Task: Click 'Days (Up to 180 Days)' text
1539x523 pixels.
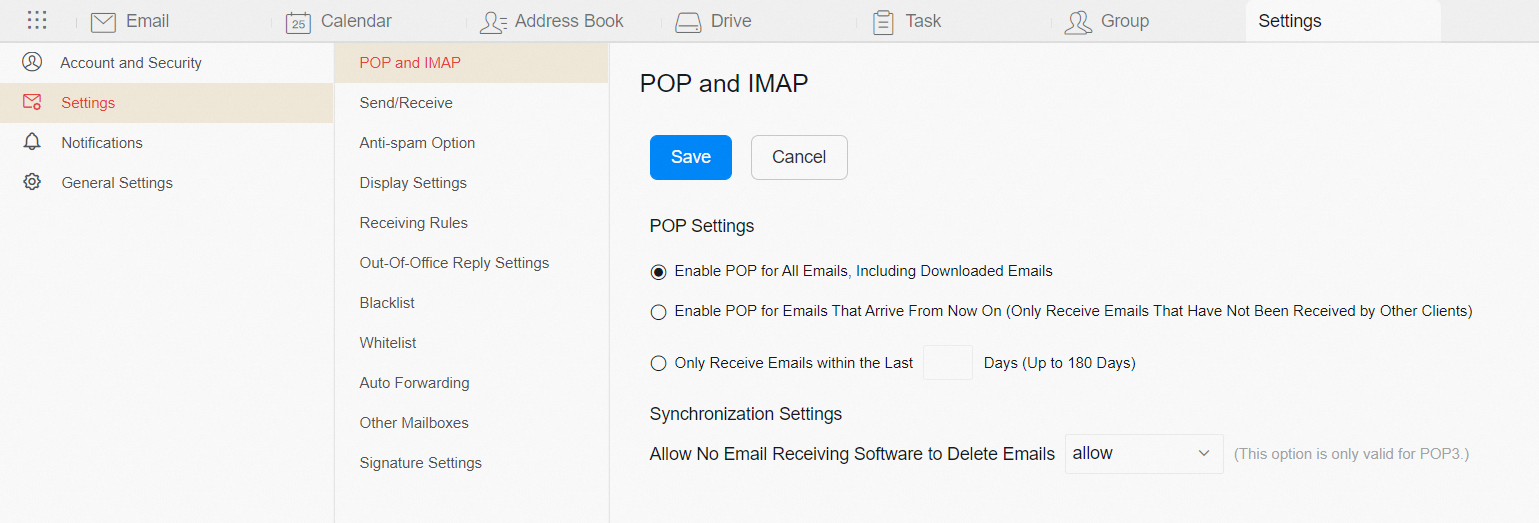Action: coord(1060,363)
